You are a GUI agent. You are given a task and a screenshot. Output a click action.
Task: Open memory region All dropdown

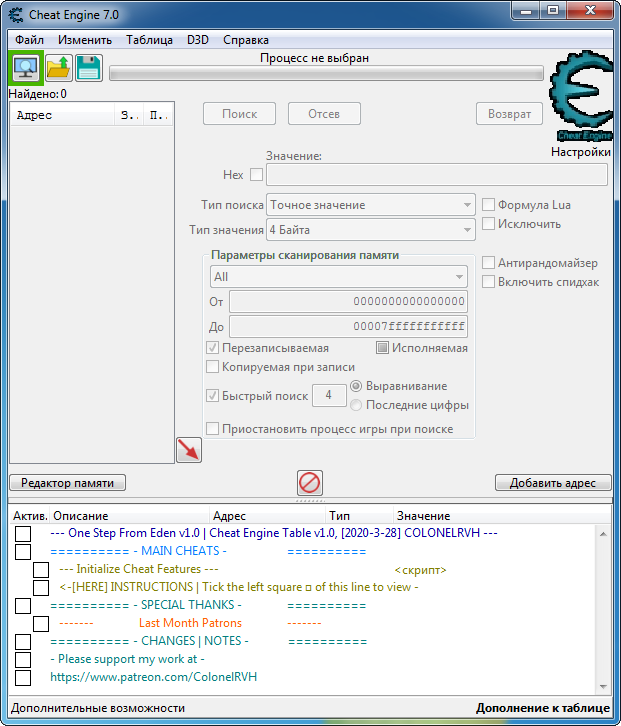pos(339,277)
